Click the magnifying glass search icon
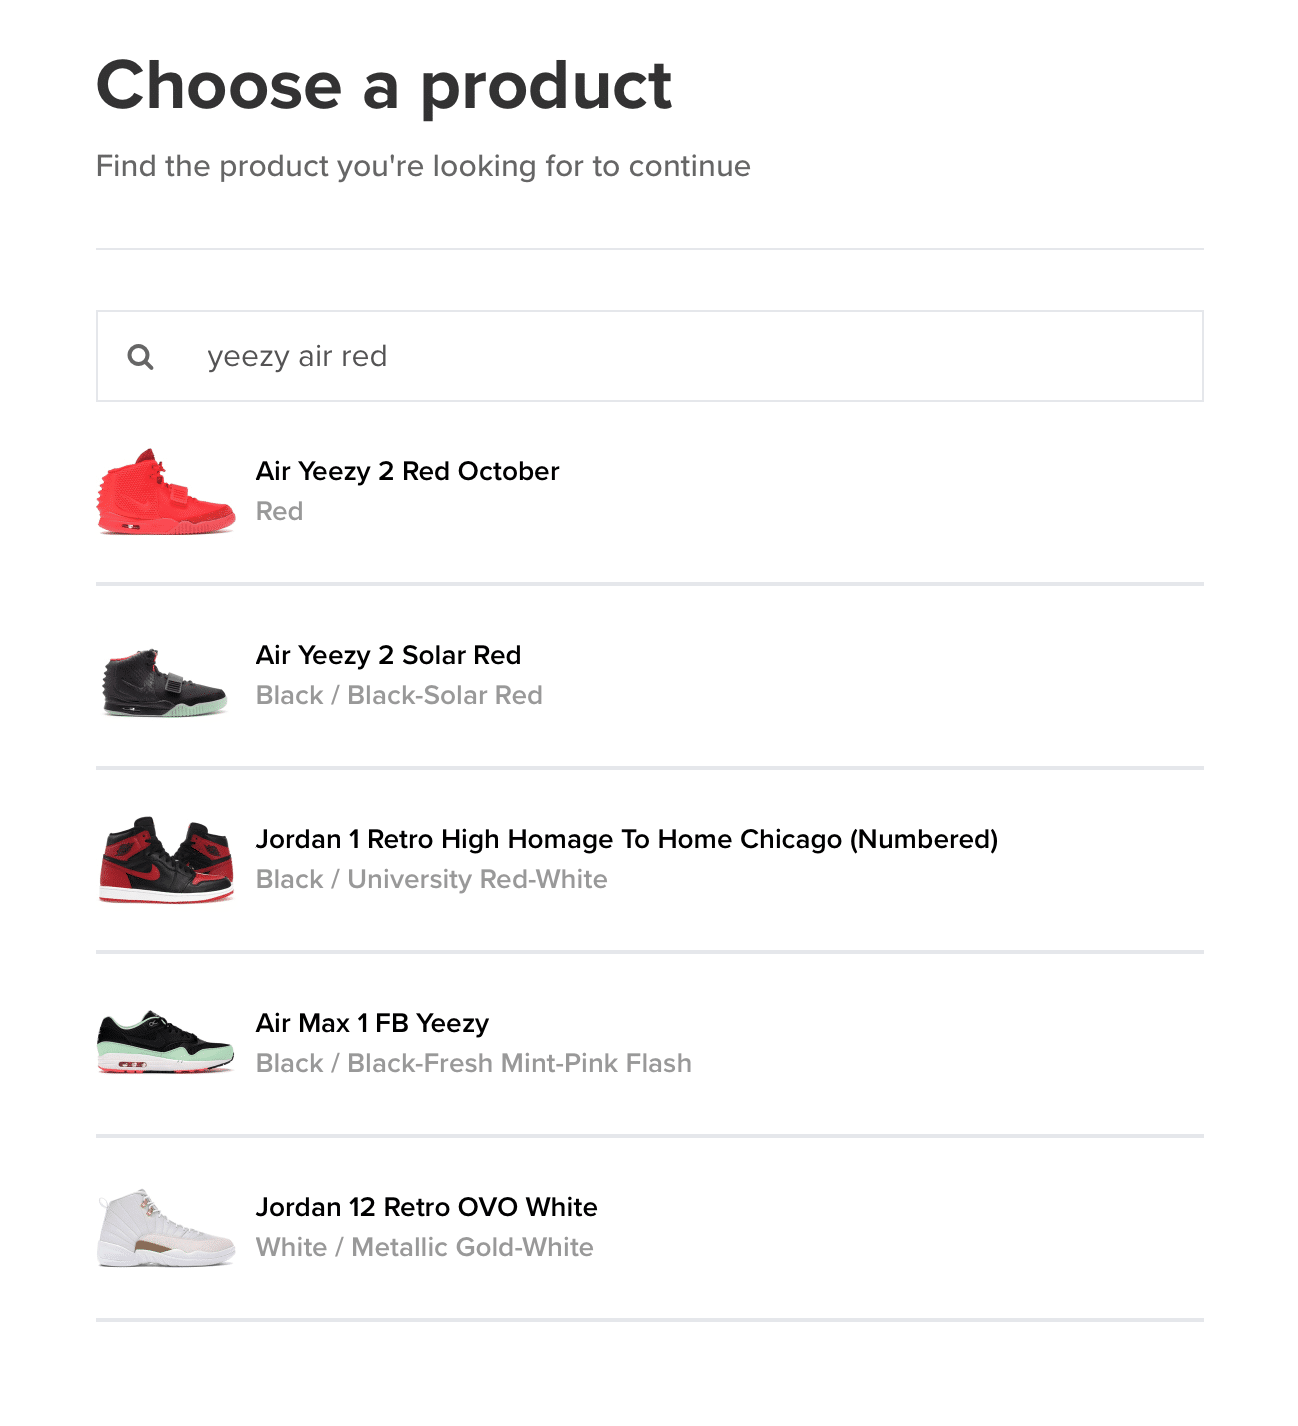Image resolution: width=1298 pixels, height=1426 pixels. (140, 356)
